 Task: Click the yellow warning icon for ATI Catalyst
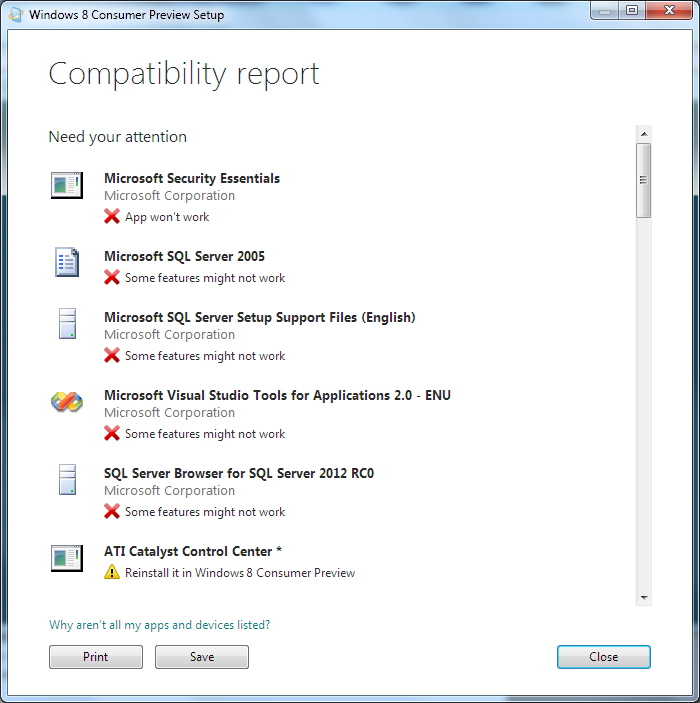tap(112, 572)
